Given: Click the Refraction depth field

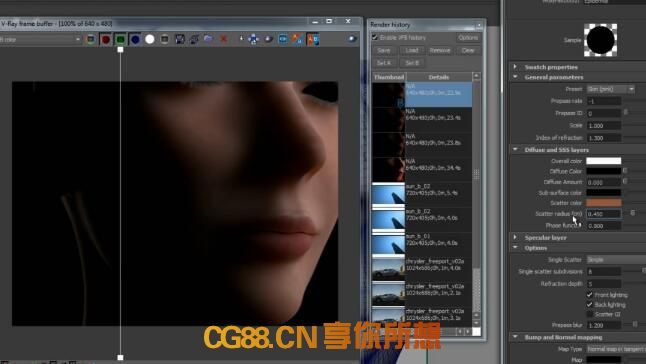Looking at the screenshot, I should tap(604, 284).
